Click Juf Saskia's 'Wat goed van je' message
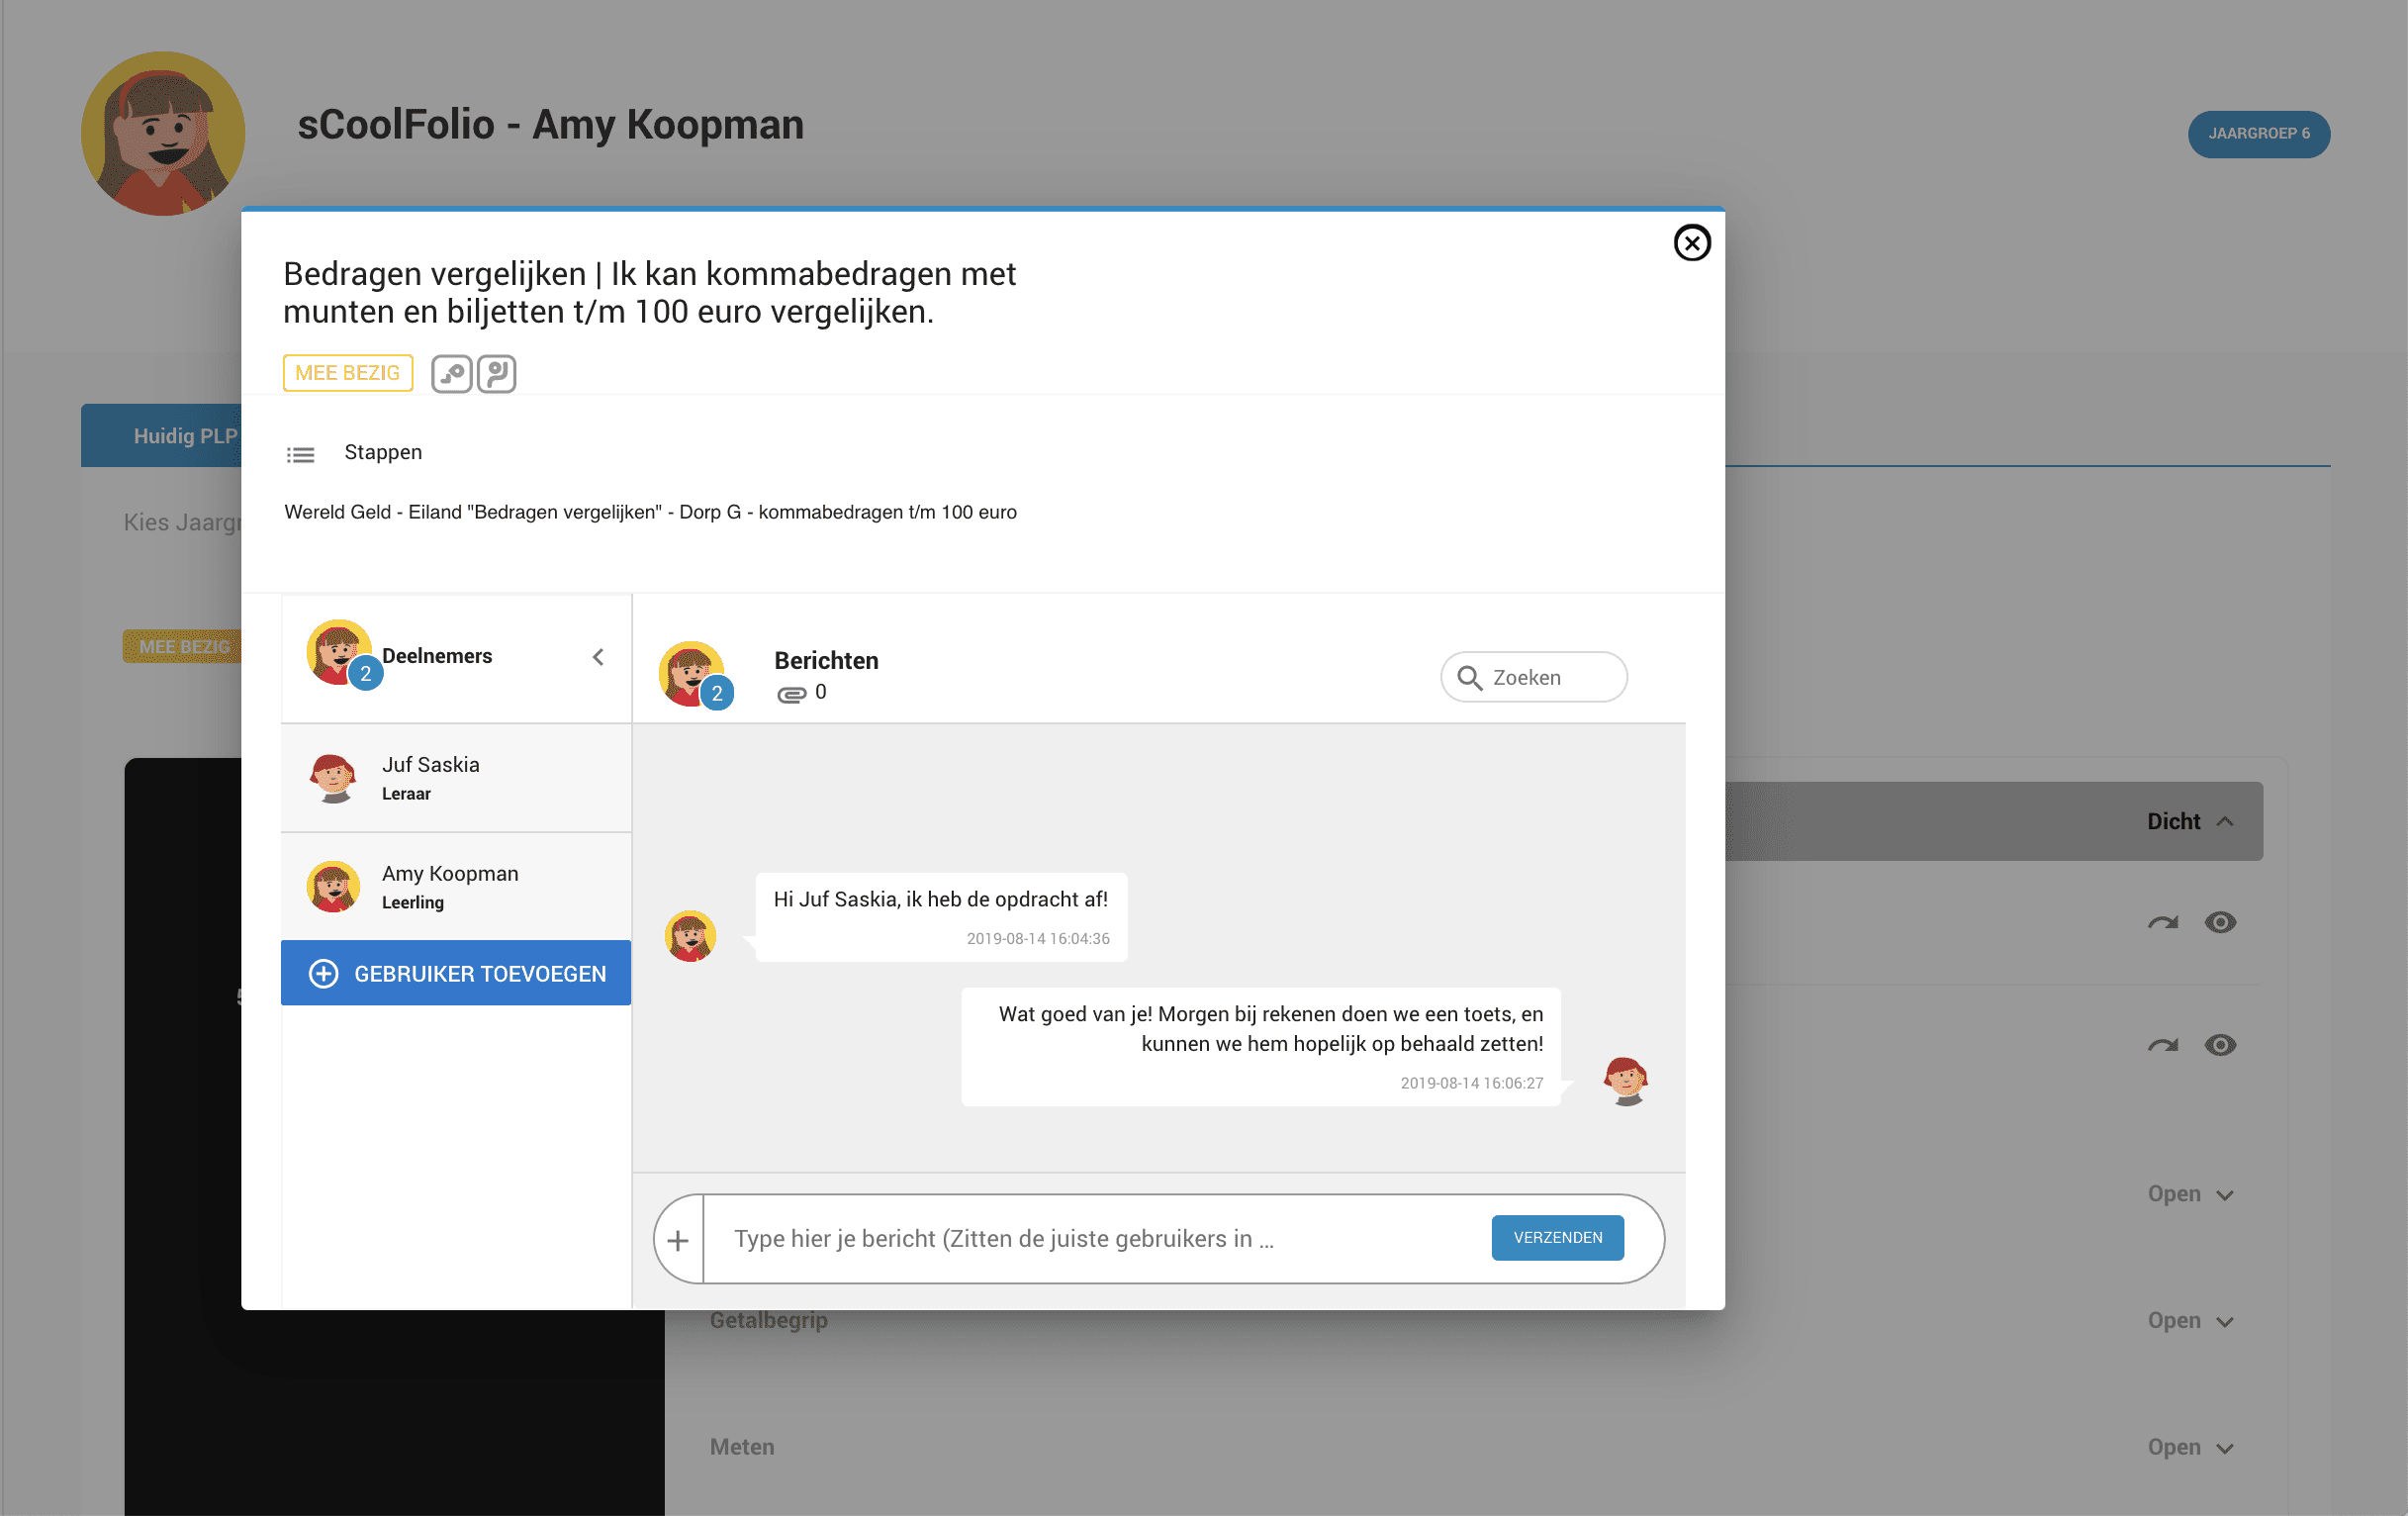The width and height of the screenshot is (2408, 1516). [1261, 1046]
